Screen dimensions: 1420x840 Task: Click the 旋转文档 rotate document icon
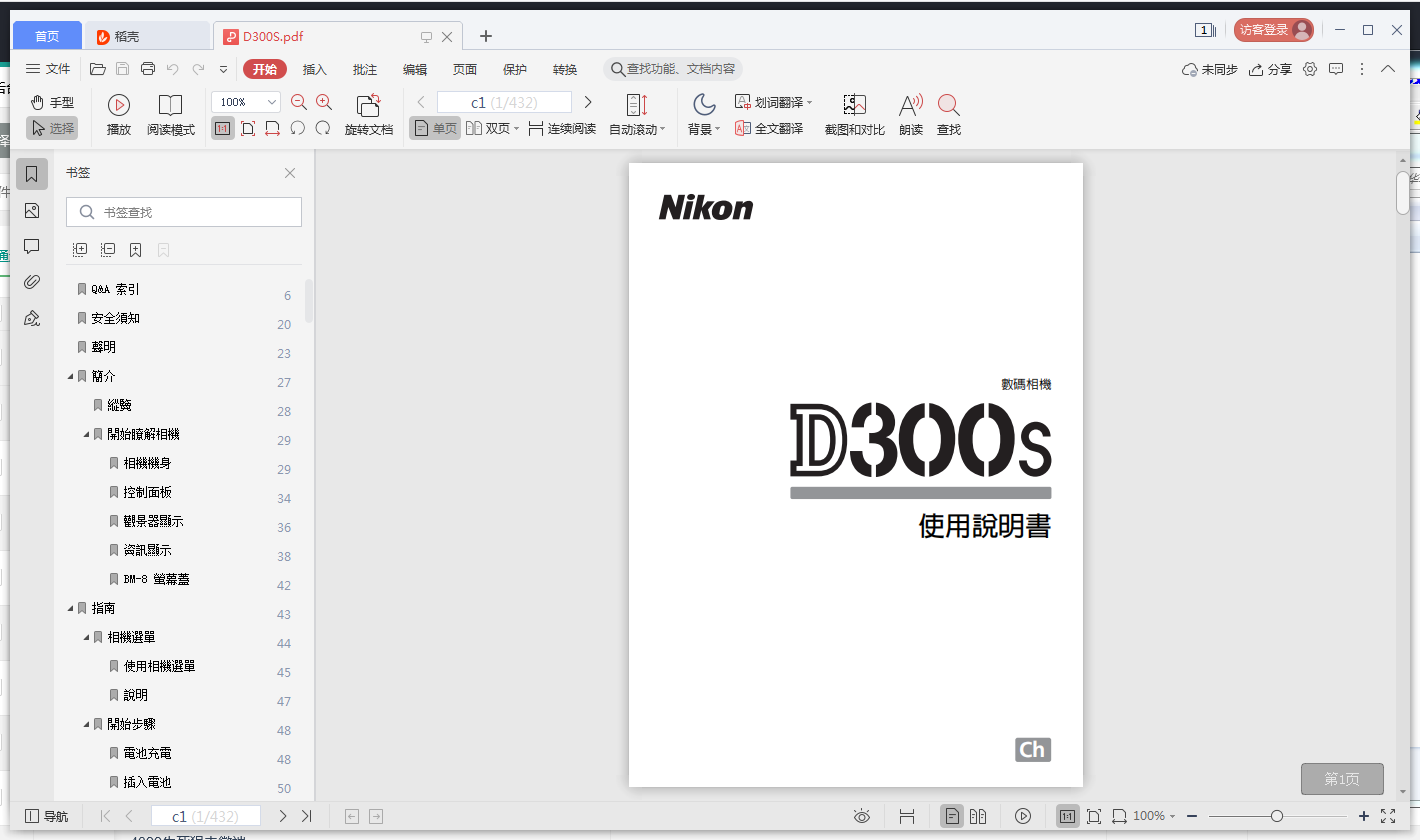(369, 113)
